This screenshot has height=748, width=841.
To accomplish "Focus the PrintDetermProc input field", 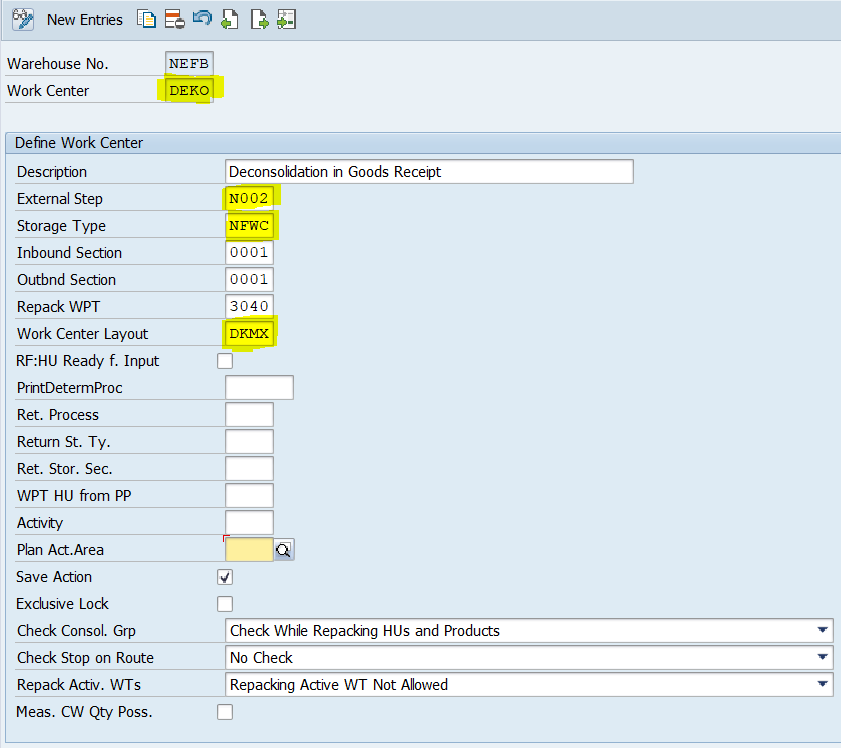I will pyautogui.click(x=259, y=388).
